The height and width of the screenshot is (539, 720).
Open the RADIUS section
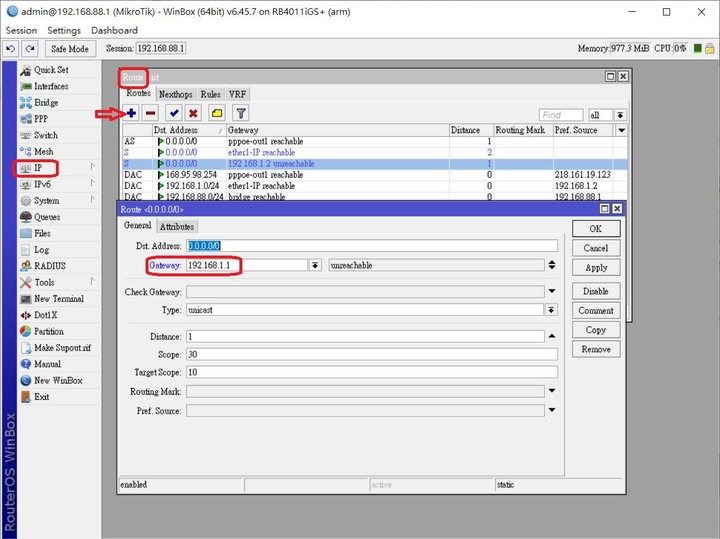click(x=50, y=266)
